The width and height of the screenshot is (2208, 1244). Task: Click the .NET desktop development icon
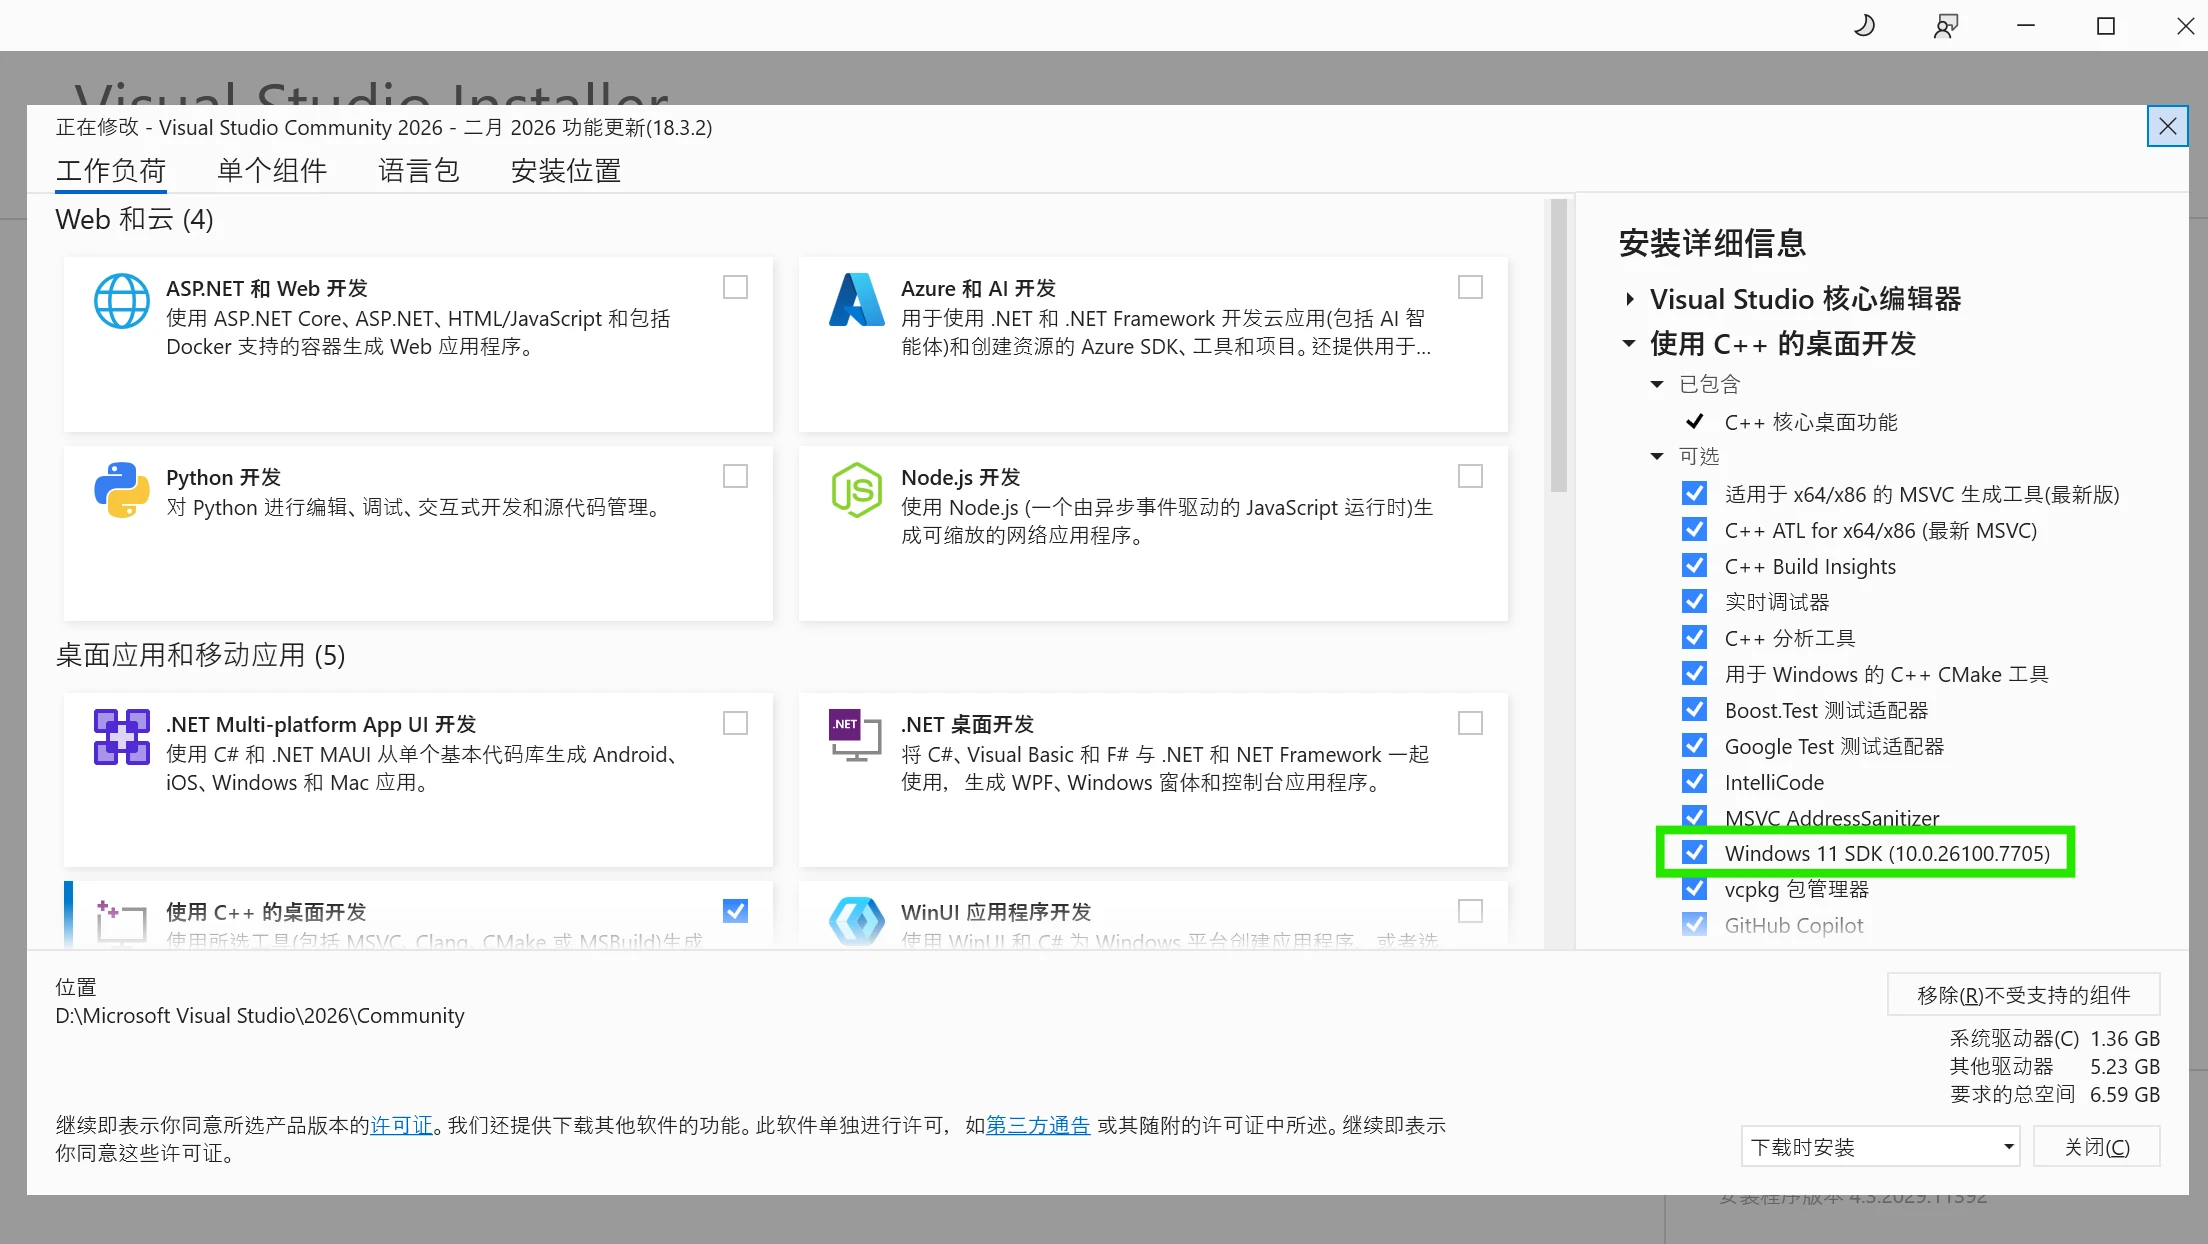pyautogui.click(x=855, y=735)
